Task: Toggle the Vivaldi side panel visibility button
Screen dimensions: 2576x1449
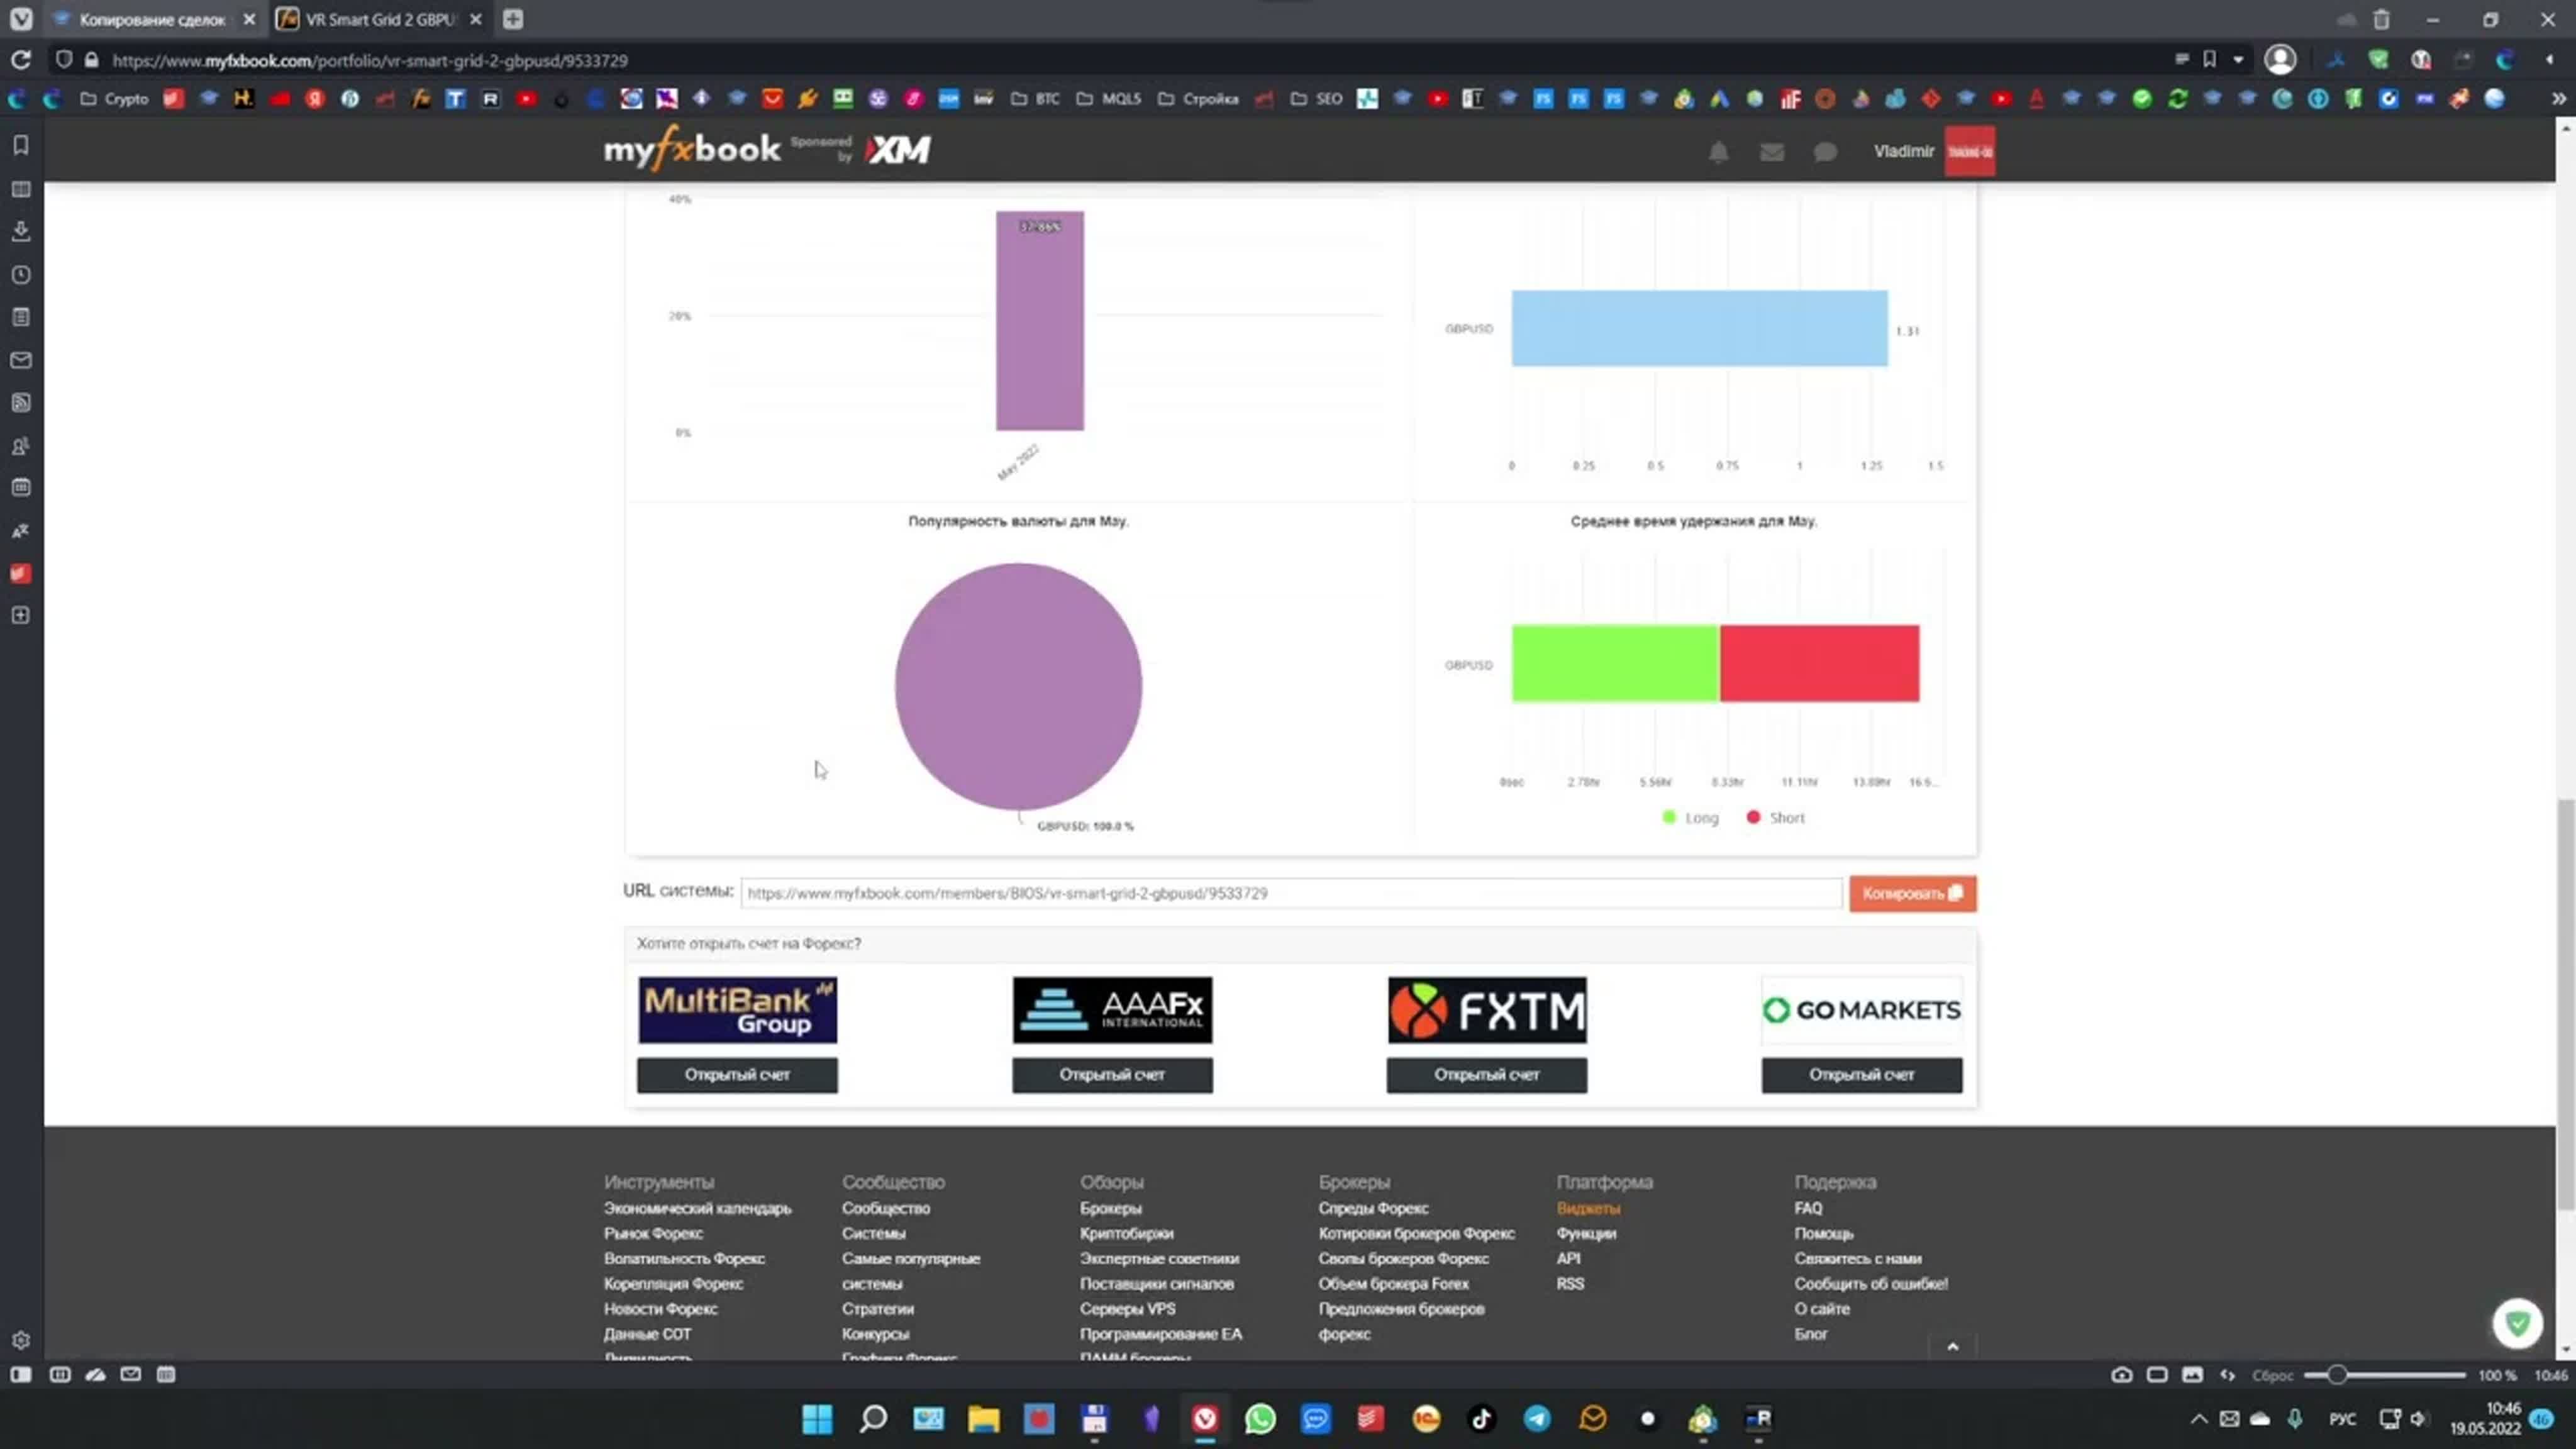Action: (21, 1375)
